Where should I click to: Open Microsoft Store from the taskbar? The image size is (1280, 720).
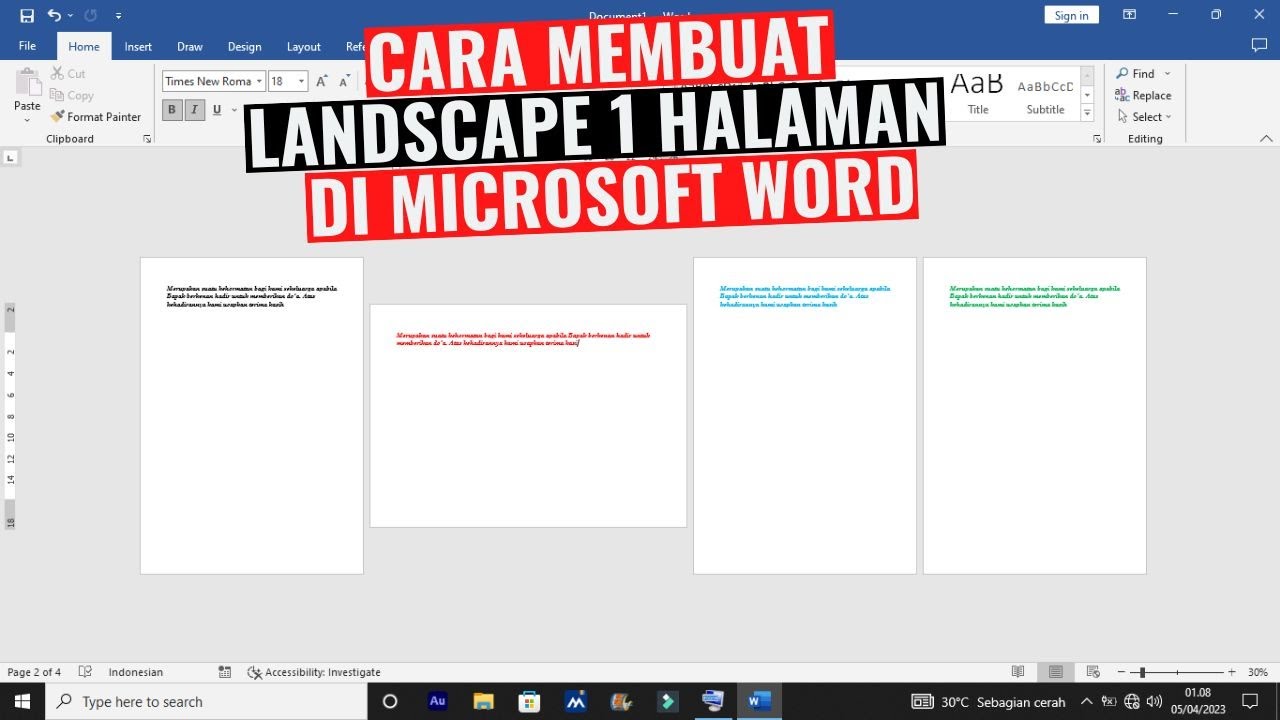click(529, 701)
